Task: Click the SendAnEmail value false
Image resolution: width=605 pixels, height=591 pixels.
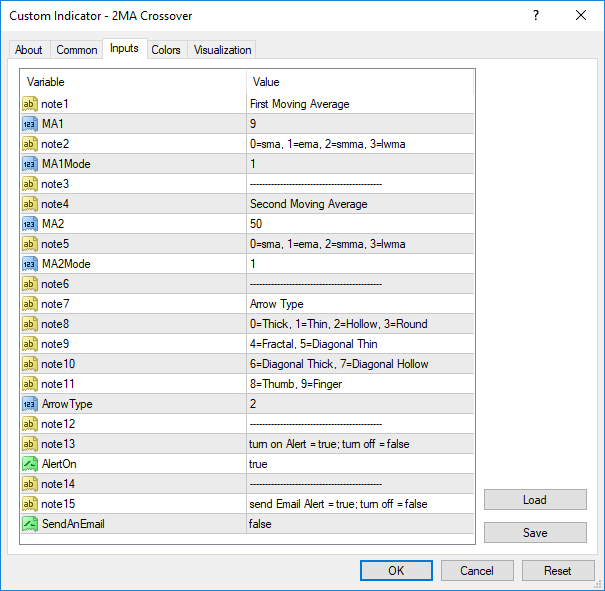Action: tap(360, 524)
